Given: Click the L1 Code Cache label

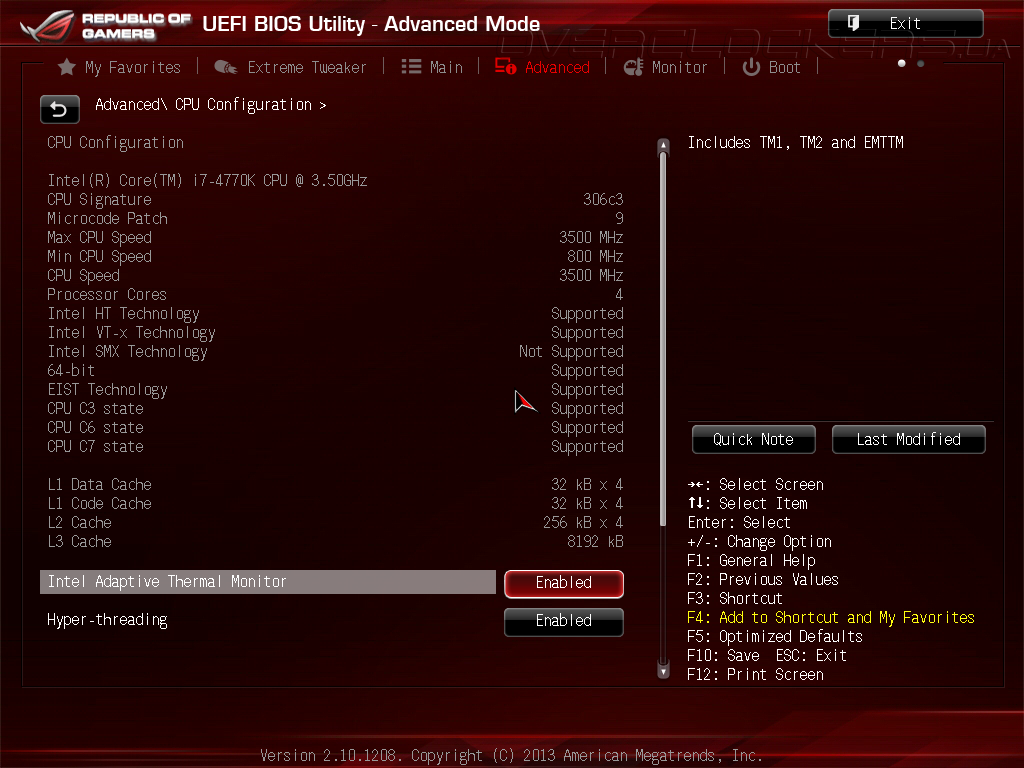Looking at the screenshot, I should 99,504.
